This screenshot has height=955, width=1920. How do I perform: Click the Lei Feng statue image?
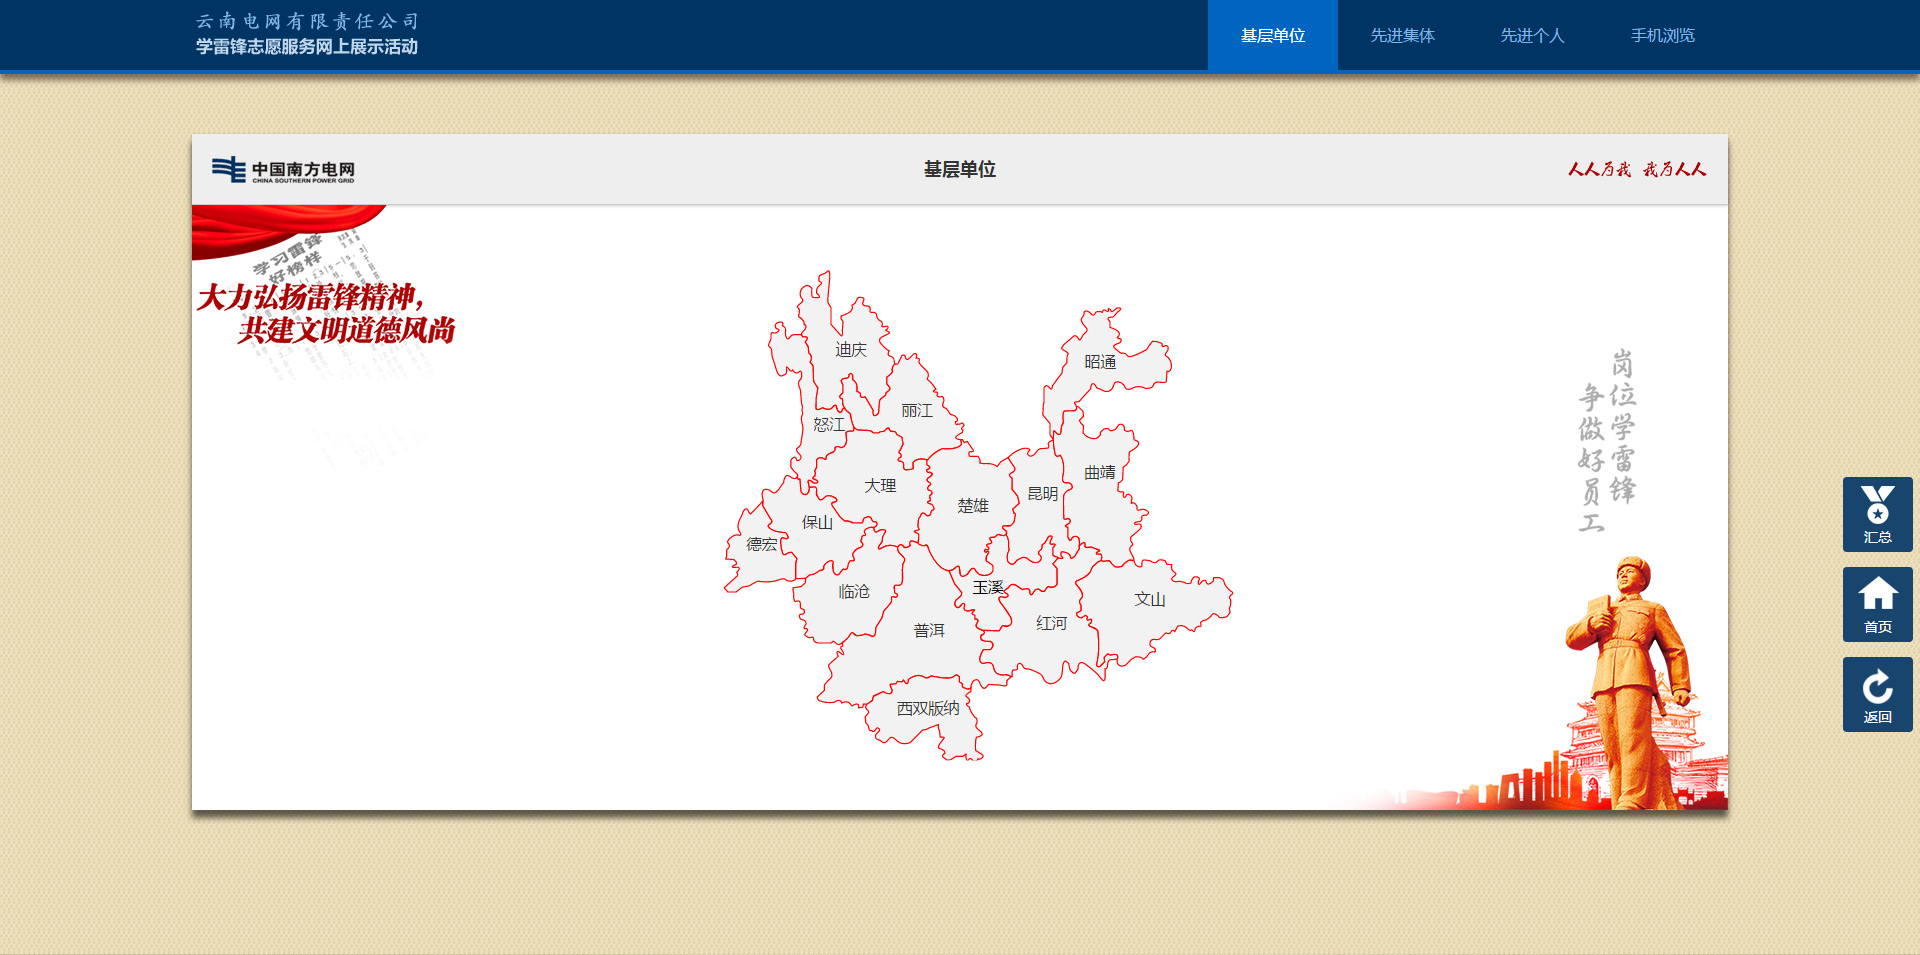pos(1630,680)
